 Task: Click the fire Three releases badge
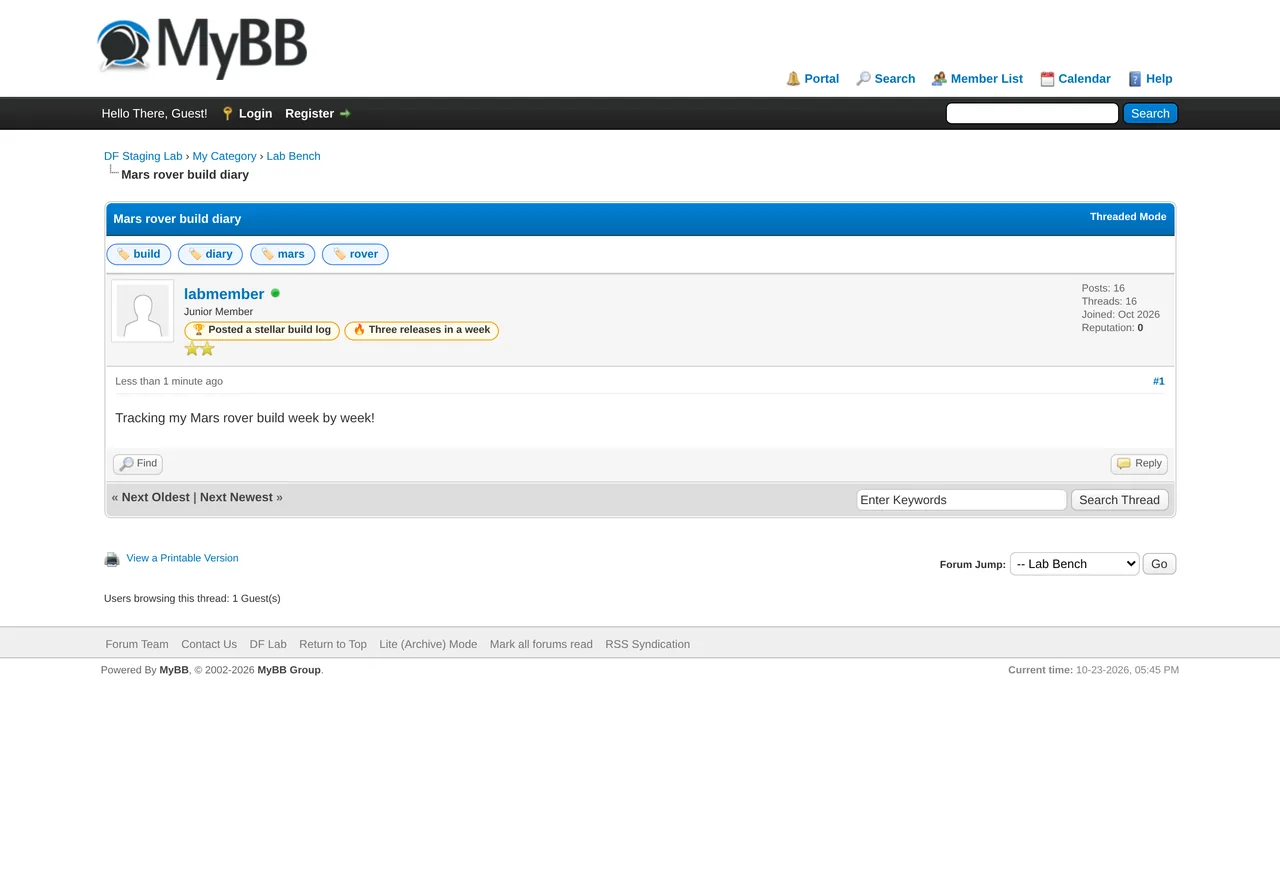click(x=421, y=330)
